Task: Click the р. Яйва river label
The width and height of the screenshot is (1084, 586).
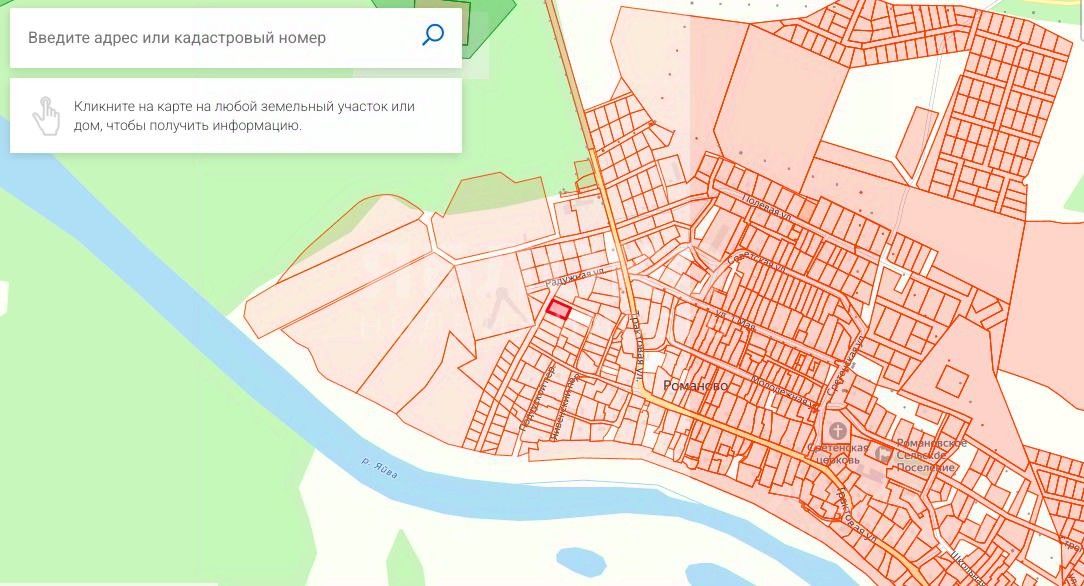Action: pyautogui.click(x=380, y=468)
